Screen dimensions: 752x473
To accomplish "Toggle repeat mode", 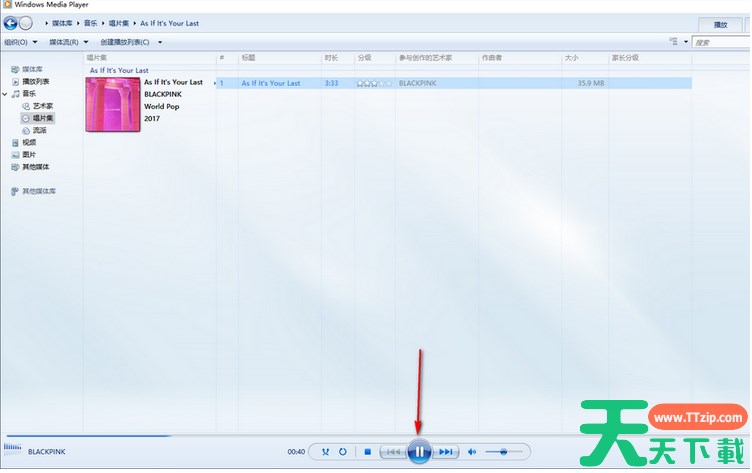I will [342, 452].
